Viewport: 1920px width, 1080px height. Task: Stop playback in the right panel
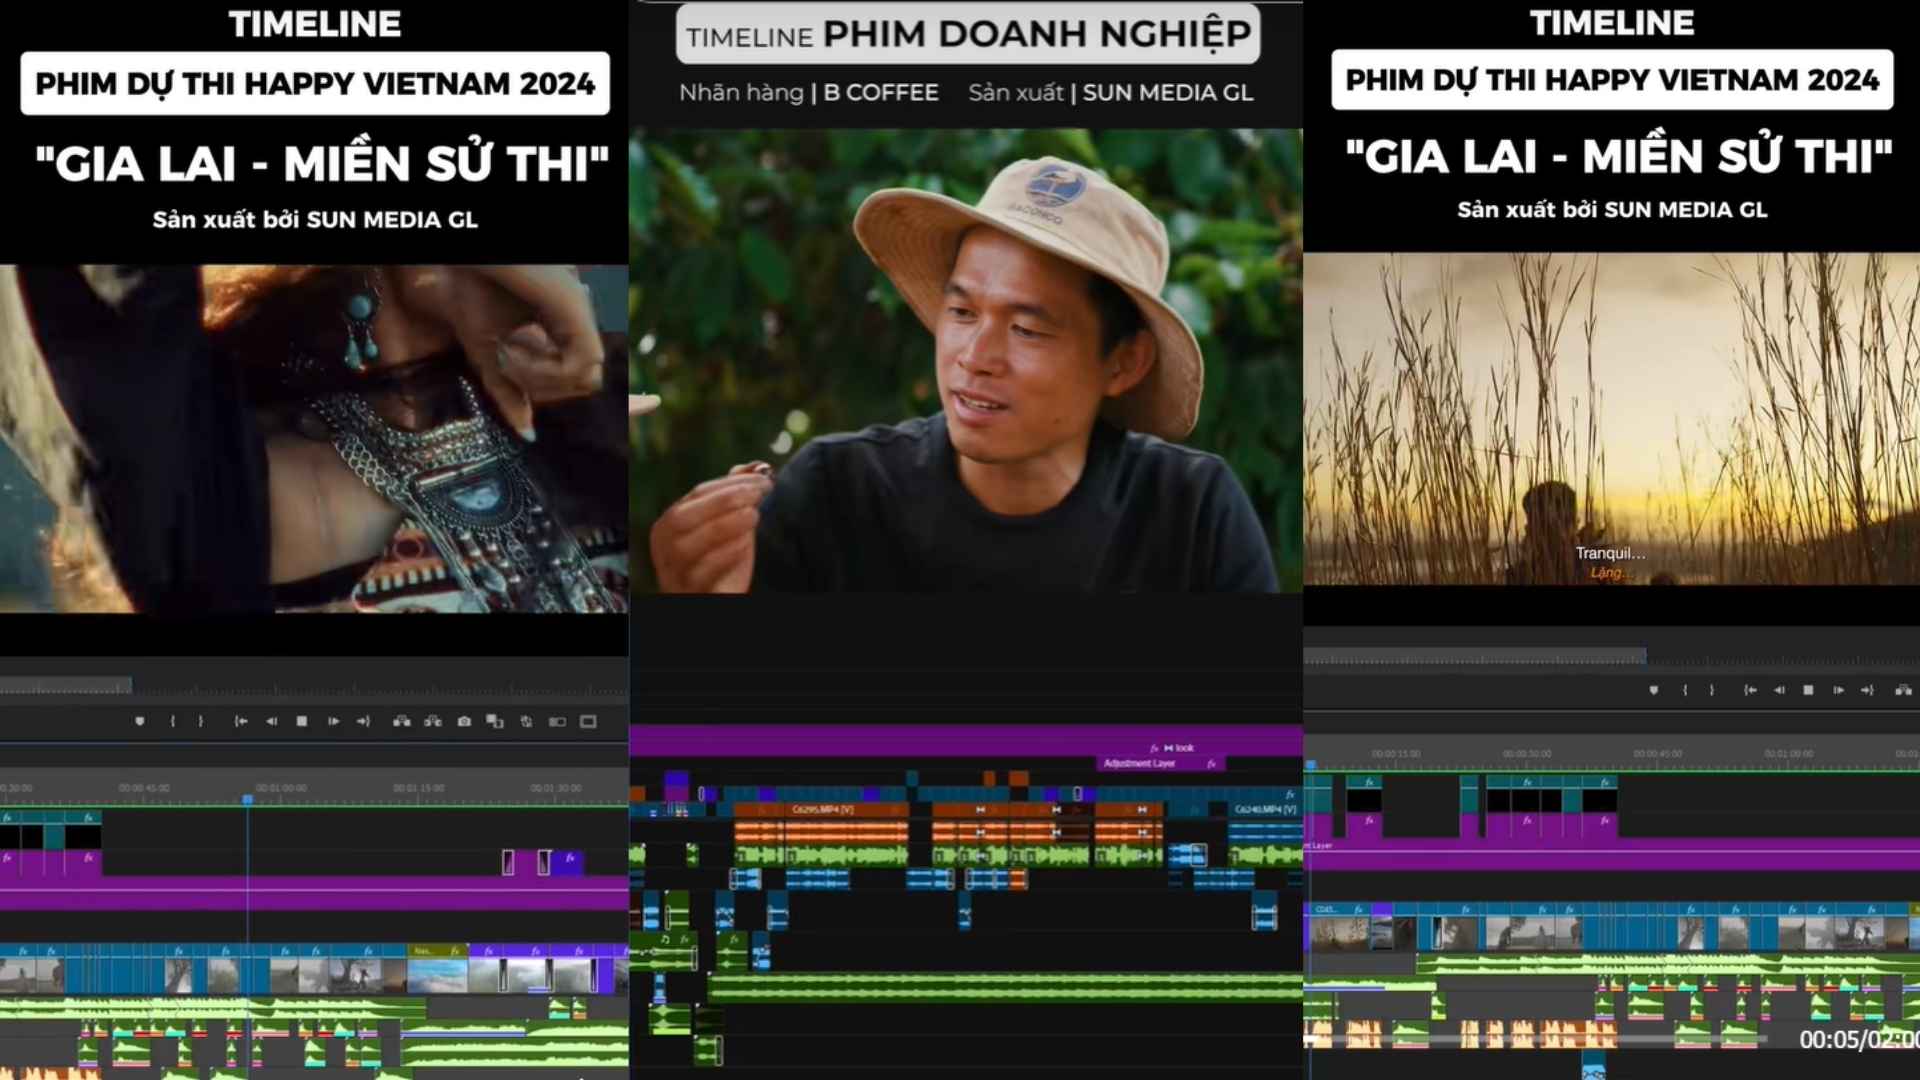1808,690
